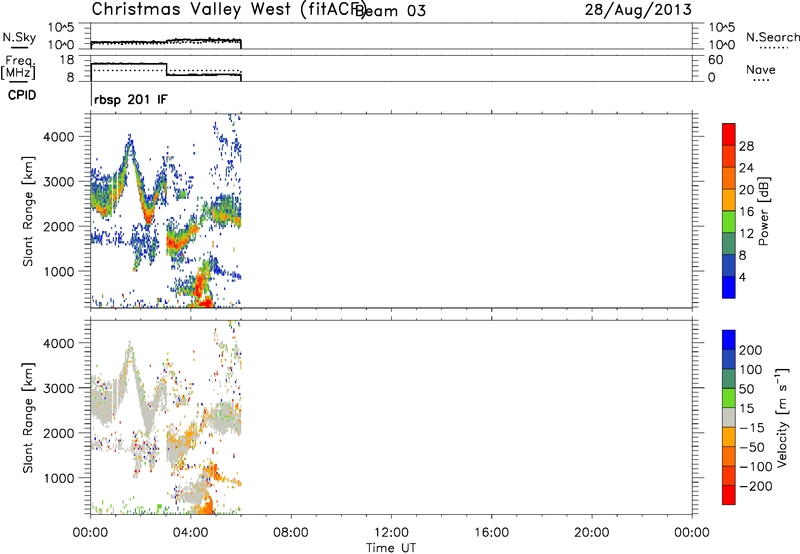Image resolution: width=800 pixels, height=554 pixels.
Task: Click the 12:00 time axis label
Action: click(391, 533)
